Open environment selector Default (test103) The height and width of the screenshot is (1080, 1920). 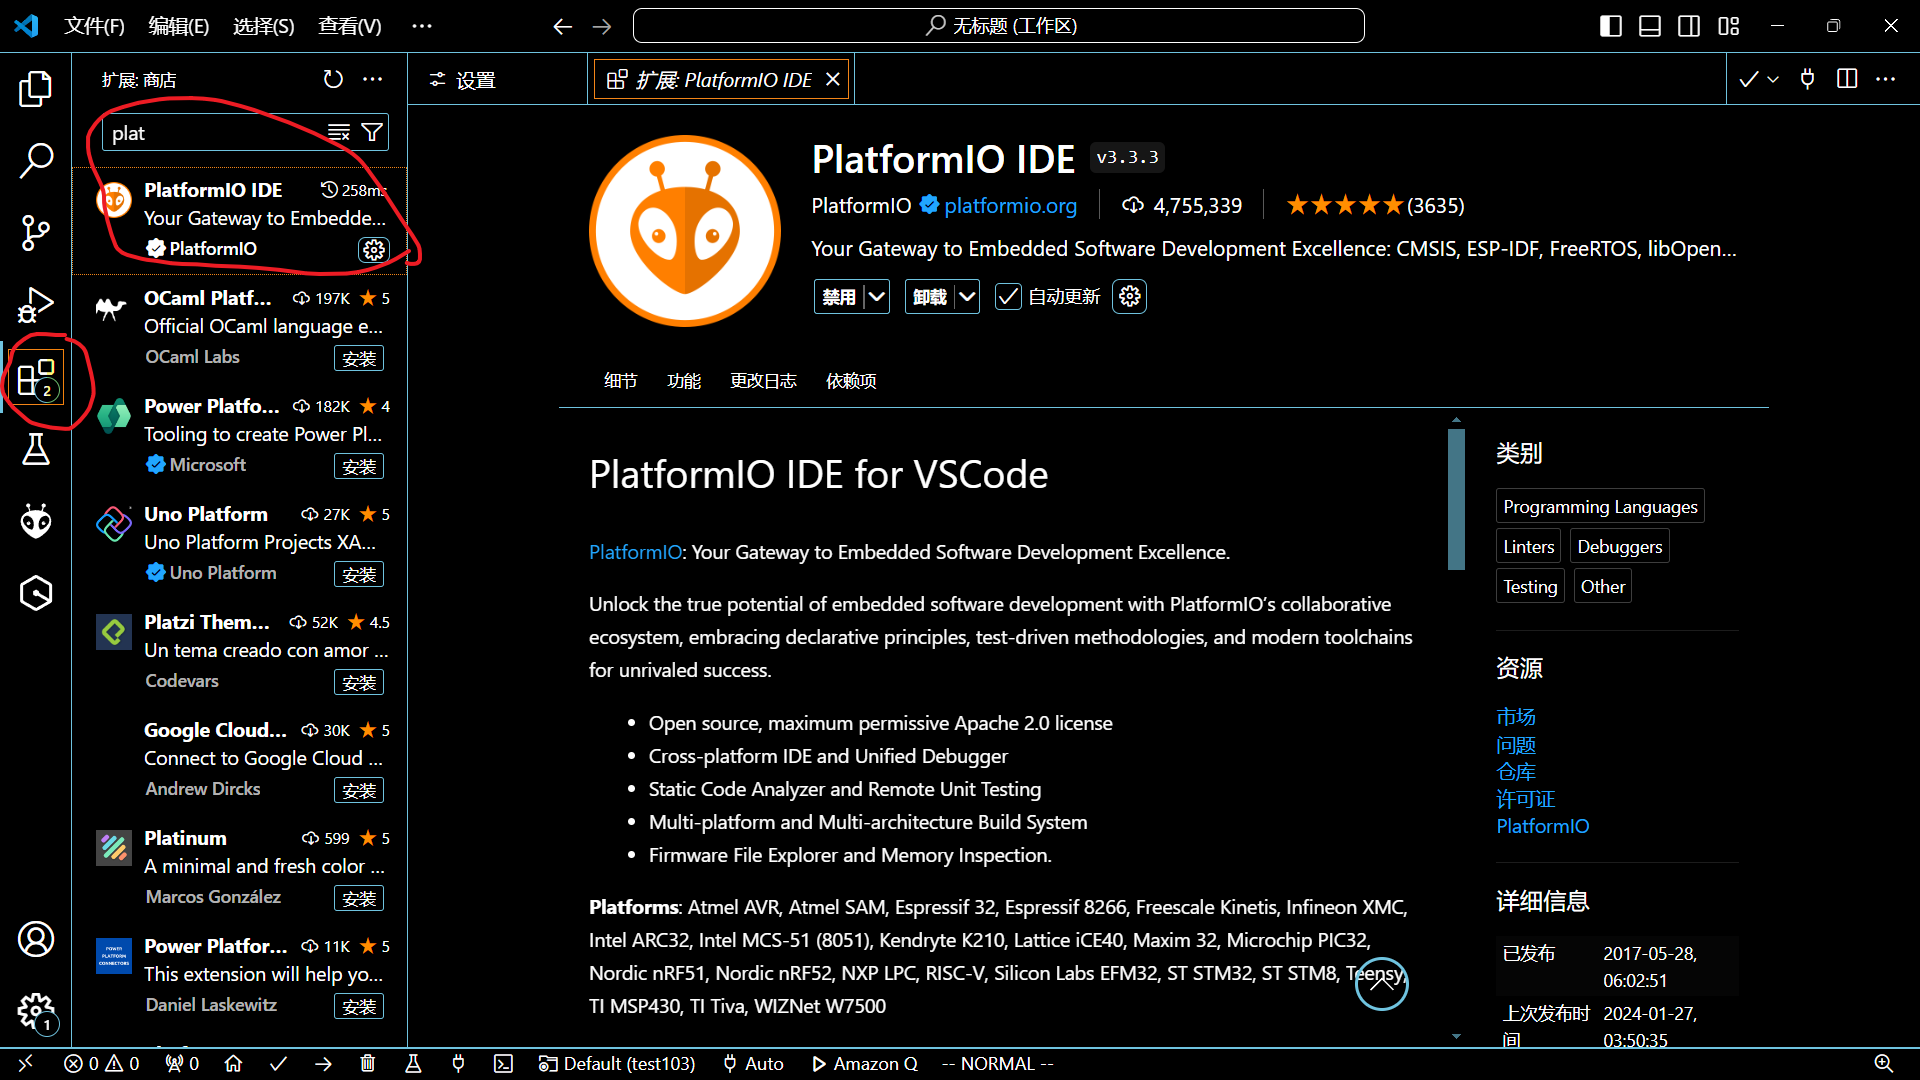click(x=618, y=1063)
